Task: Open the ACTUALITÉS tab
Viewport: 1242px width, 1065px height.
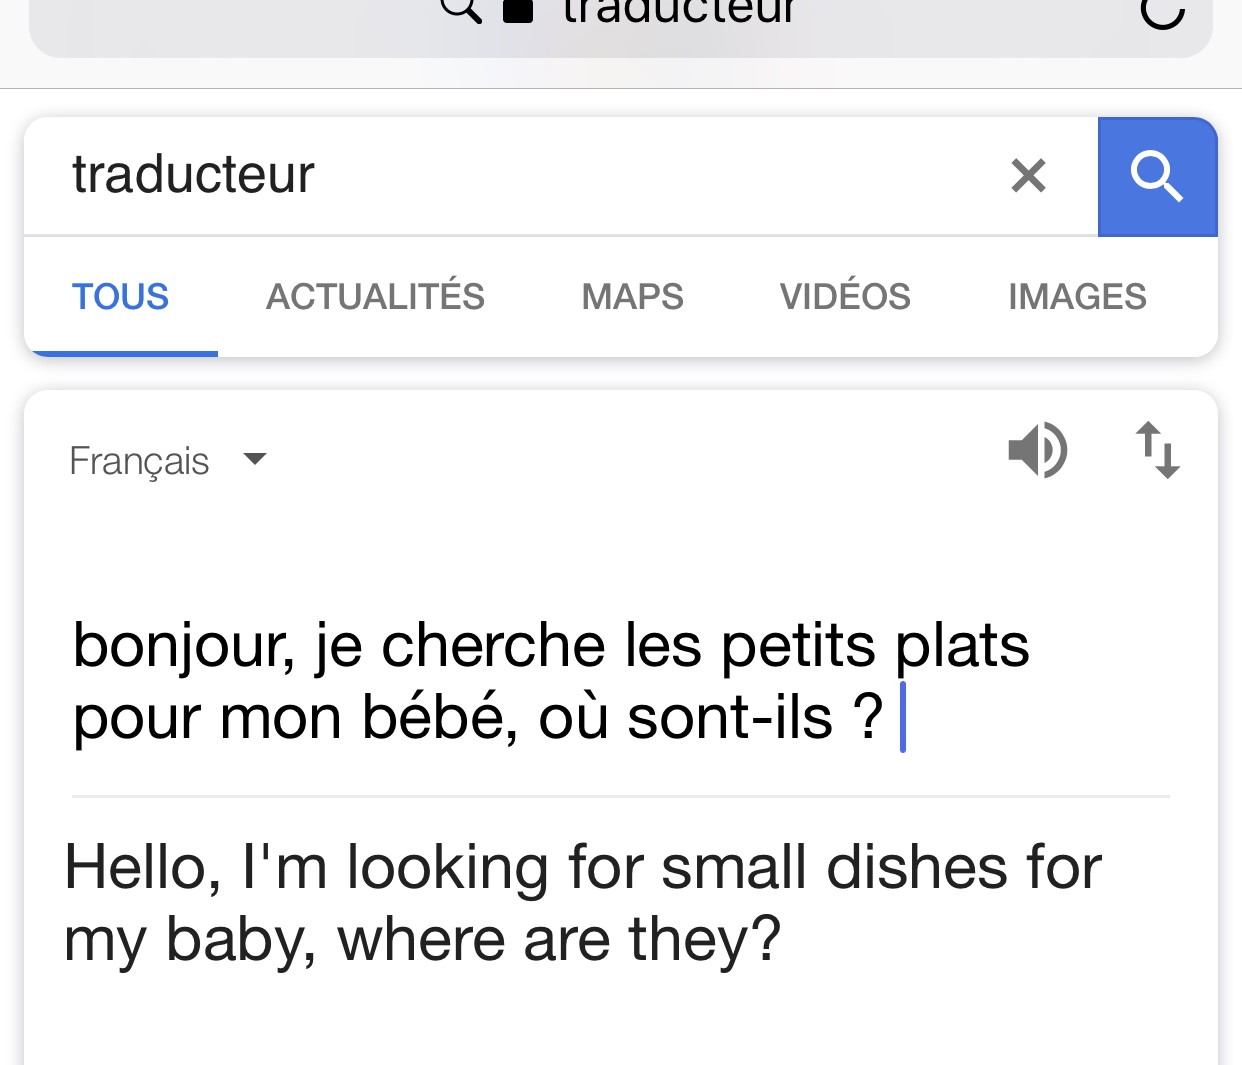Action: point(375,297)
